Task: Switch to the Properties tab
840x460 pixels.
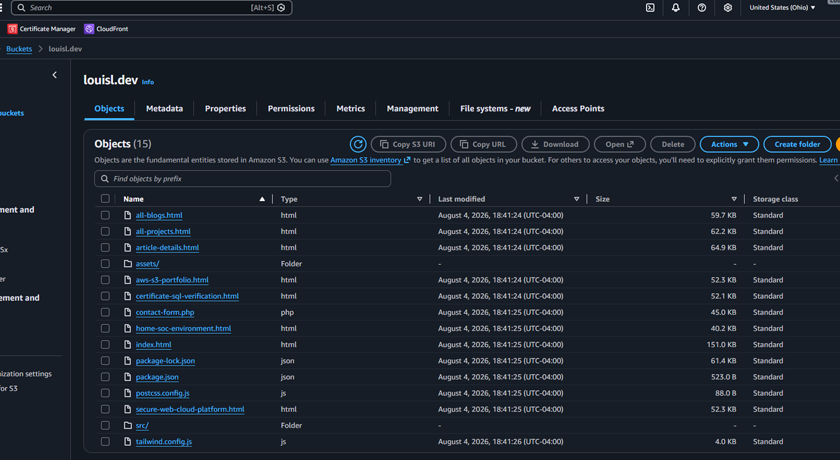Action: click(x=226, y=108)
